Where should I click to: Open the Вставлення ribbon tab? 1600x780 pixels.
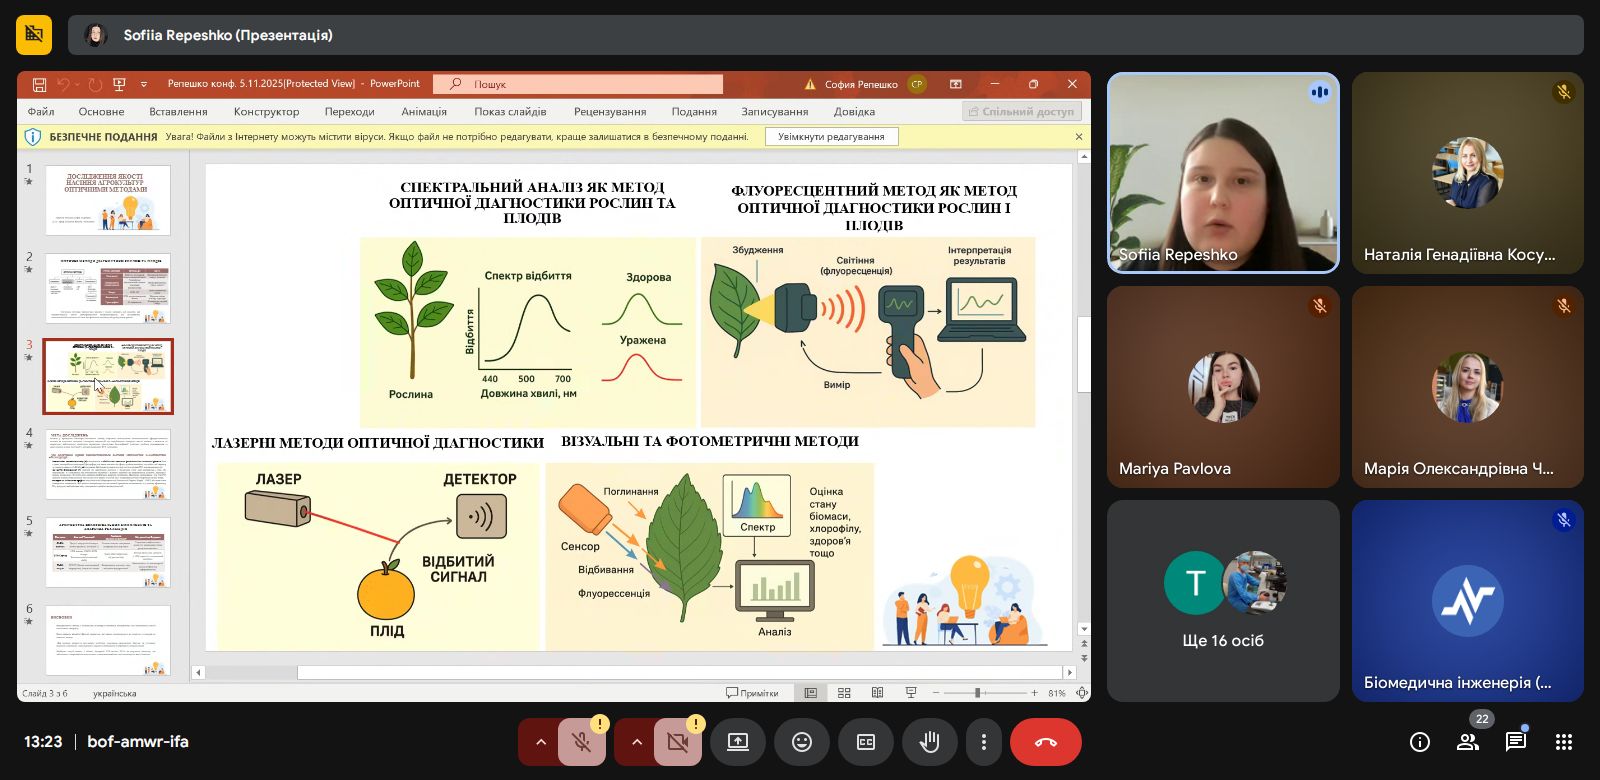pyautogui.click(x=178, y=112)
